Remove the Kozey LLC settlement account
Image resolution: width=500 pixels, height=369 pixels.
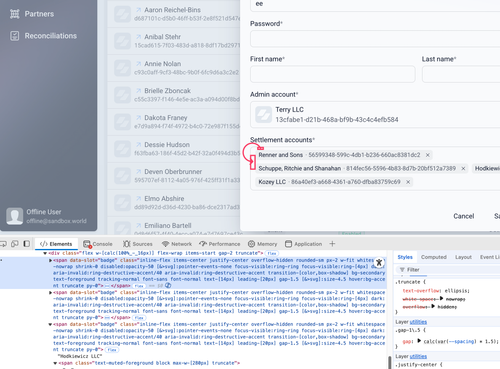click(x=408, y=182)
